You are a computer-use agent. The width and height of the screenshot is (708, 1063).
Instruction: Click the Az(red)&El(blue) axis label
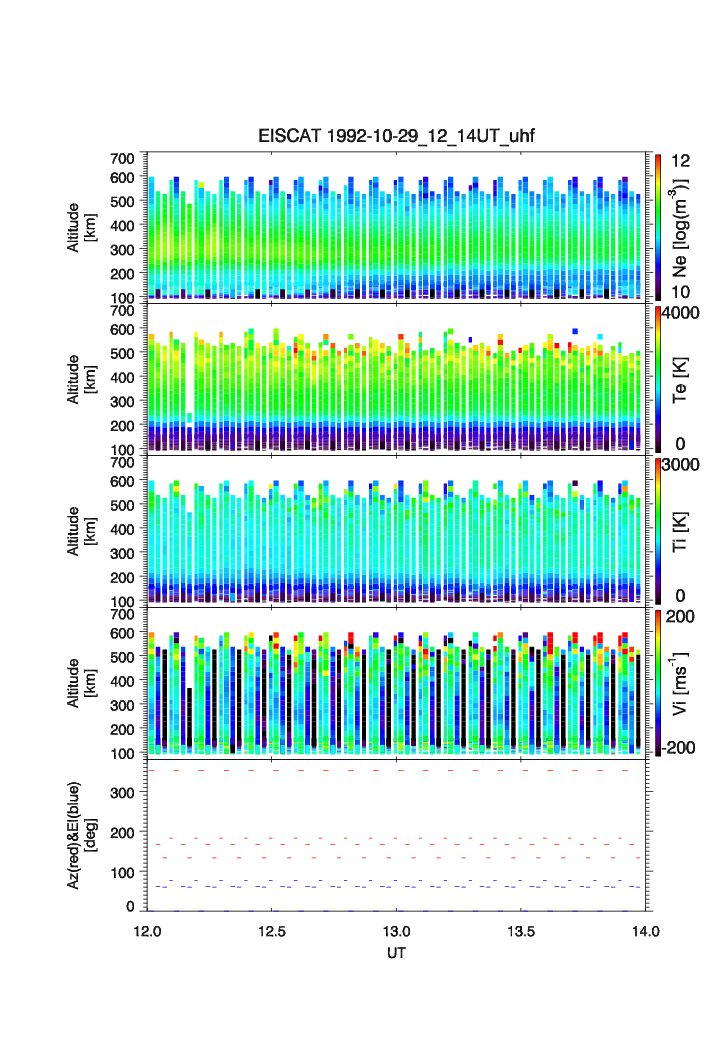[x=80, y=835]
